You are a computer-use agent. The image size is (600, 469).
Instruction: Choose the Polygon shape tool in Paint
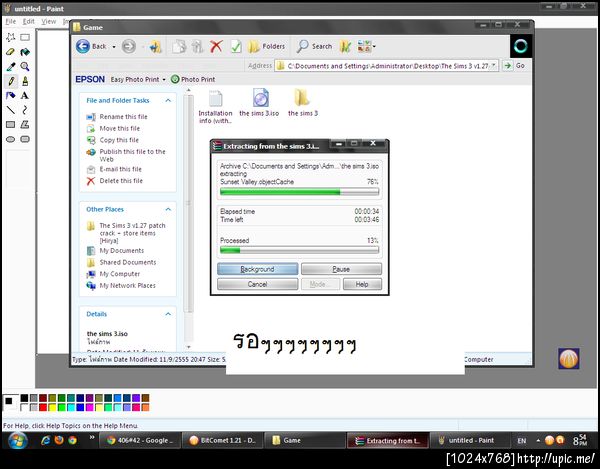pos(25,124)
